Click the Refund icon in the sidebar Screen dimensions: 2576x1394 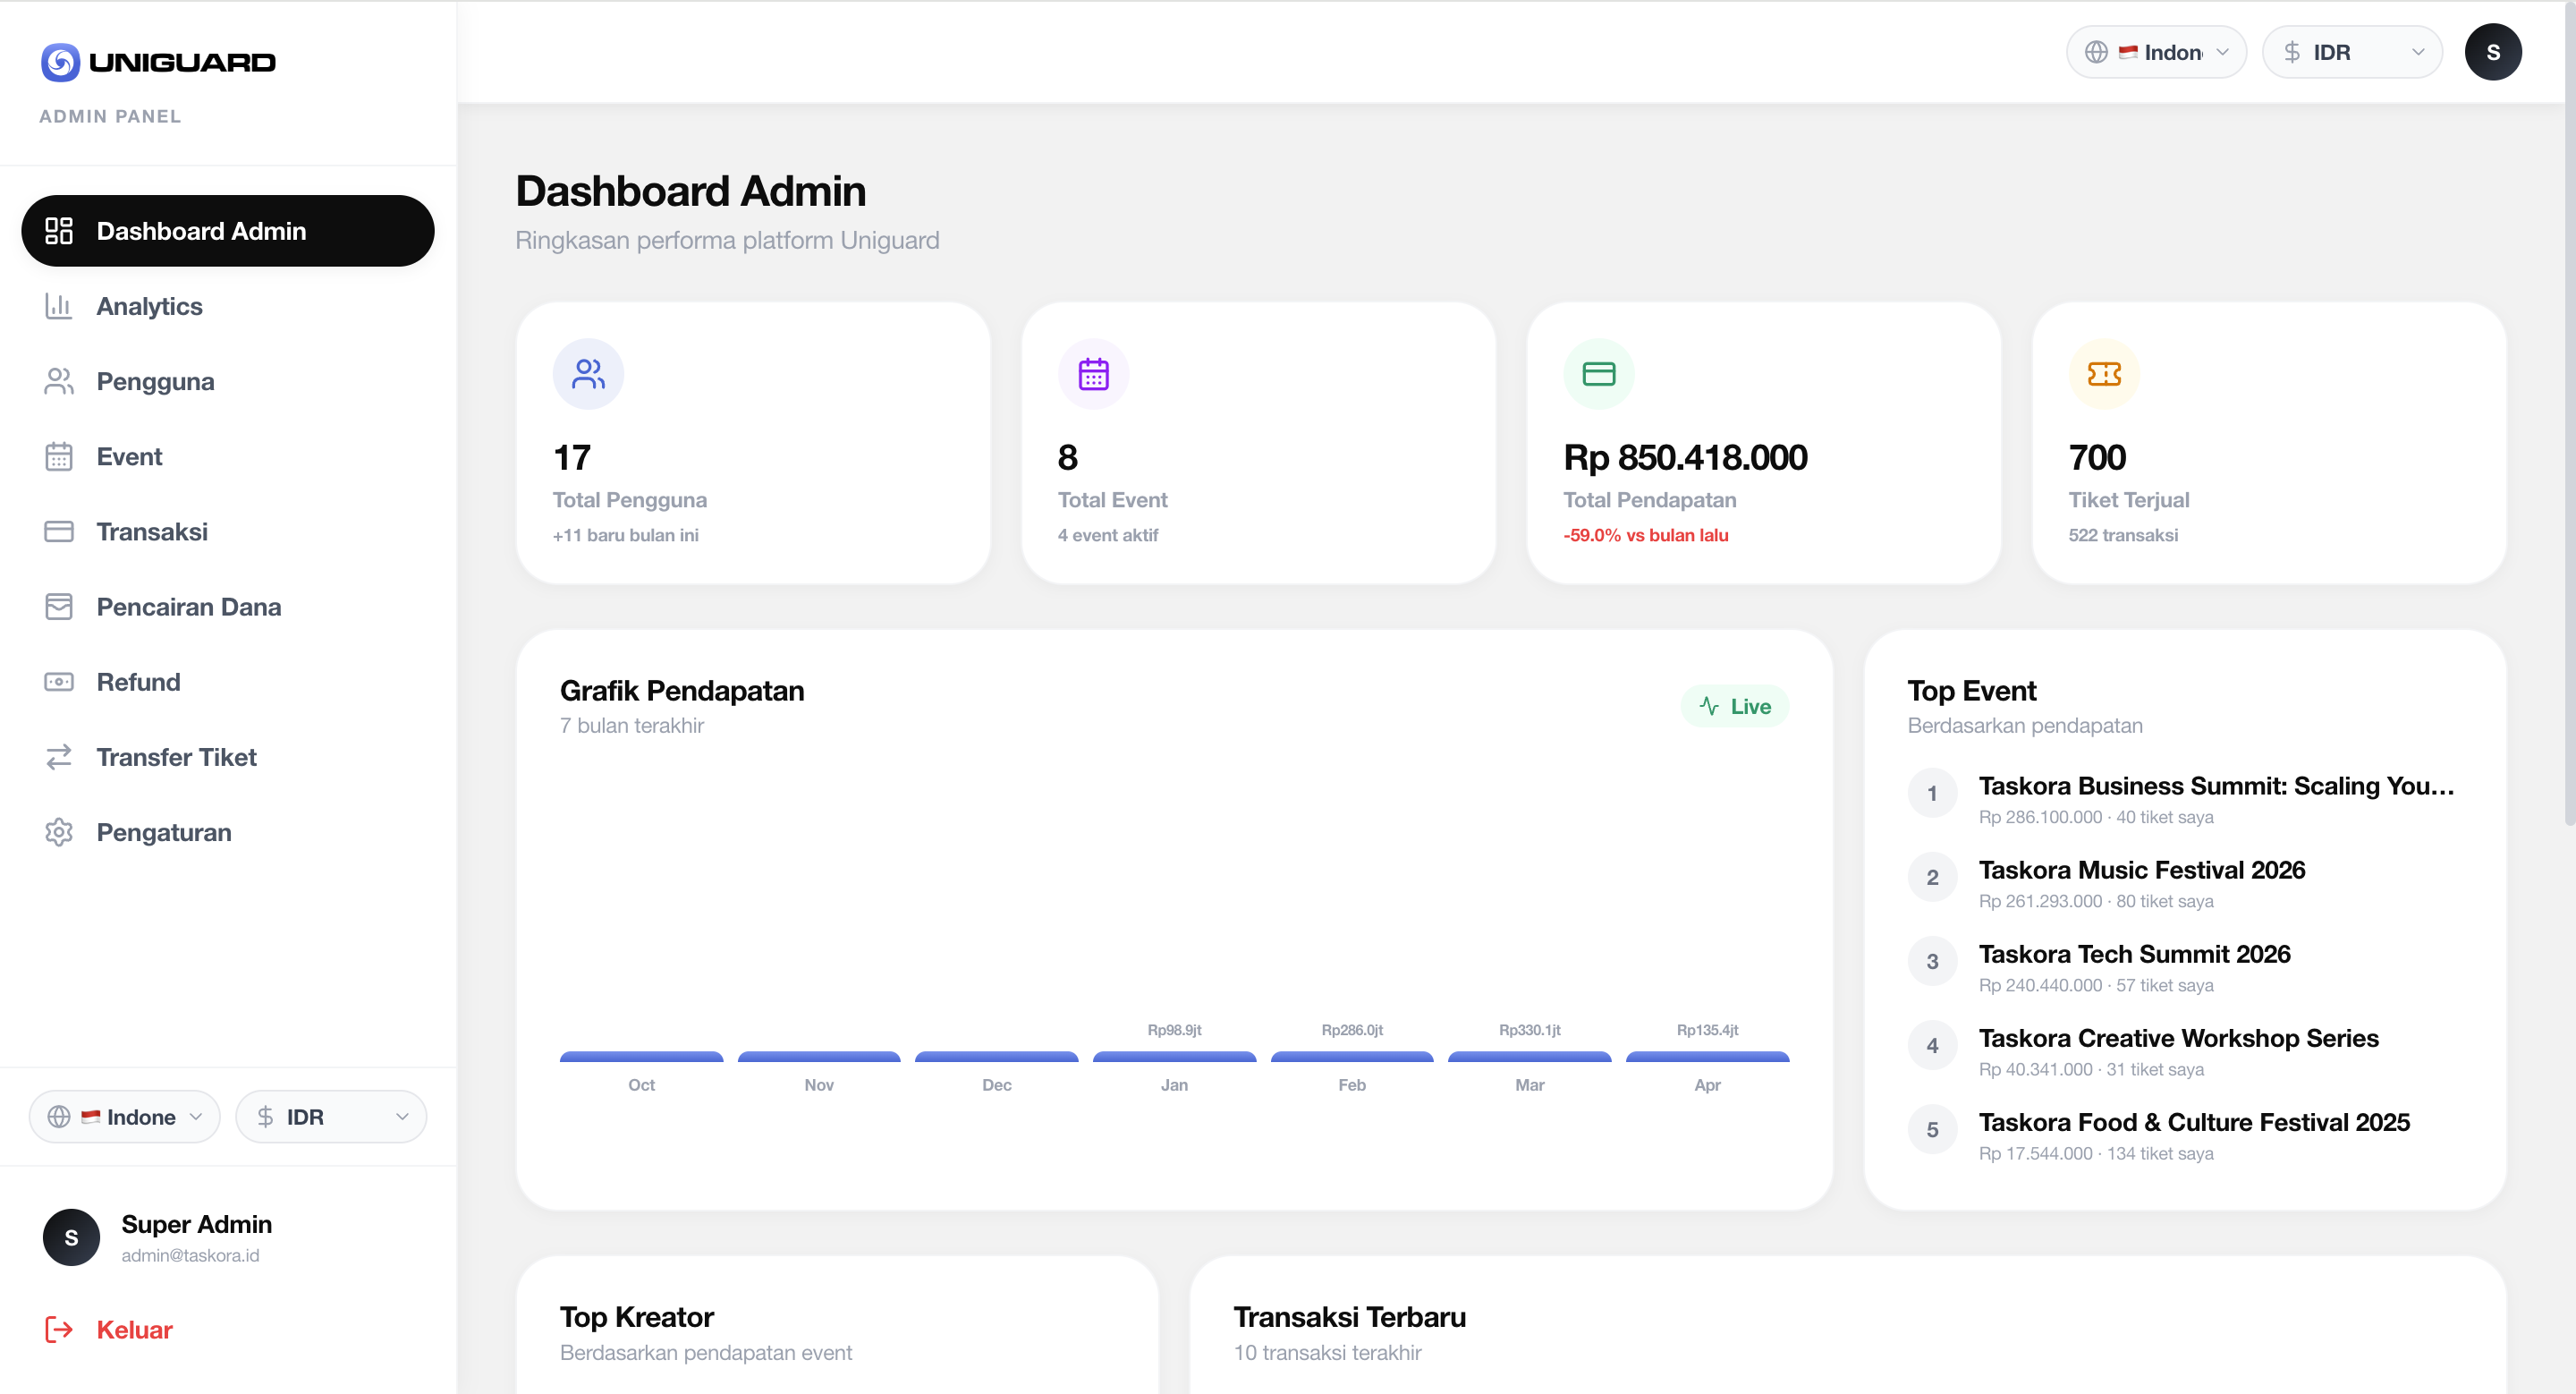(59, 681)
